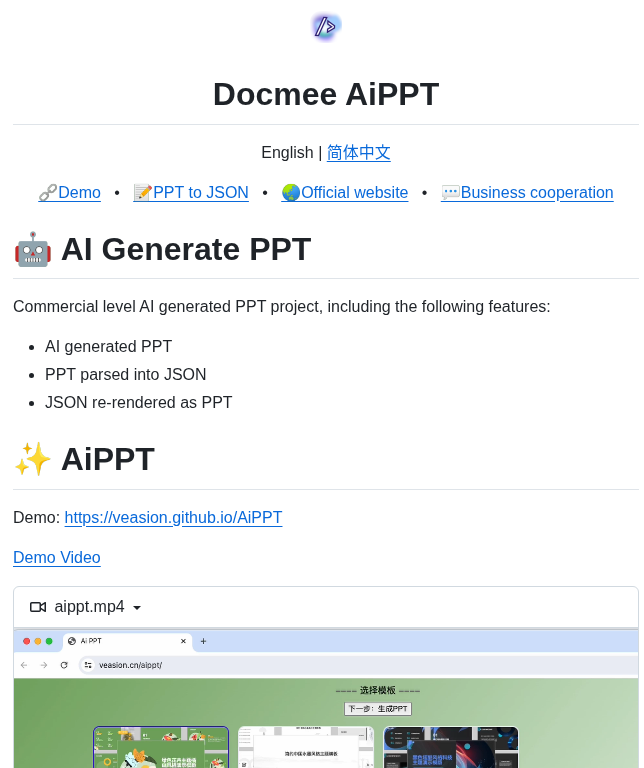644x768 pixels.
Task: Click the 'PPT parsed into JSON' list item
Action: click(125, 374)
